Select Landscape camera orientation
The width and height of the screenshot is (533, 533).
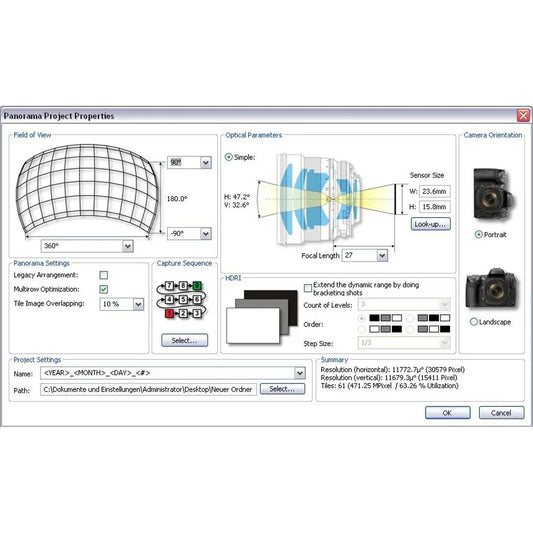[474, 322]
